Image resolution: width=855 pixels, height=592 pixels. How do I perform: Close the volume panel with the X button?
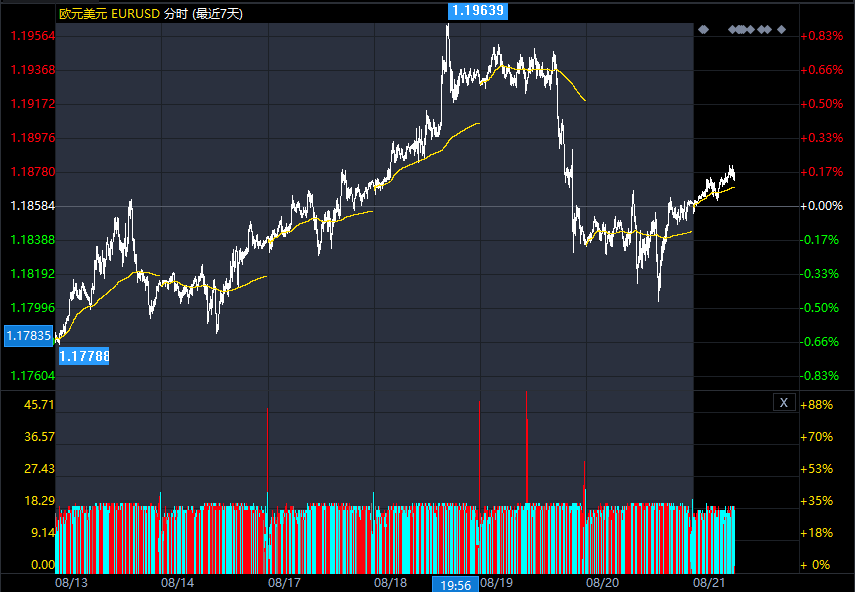784,402
